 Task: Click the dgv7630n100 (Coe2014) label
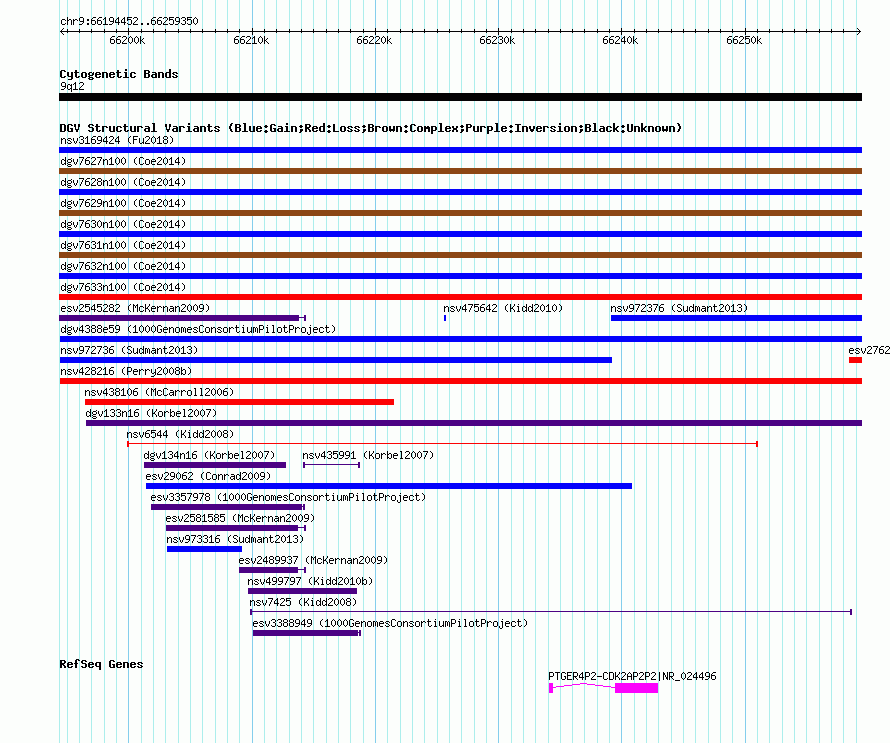[x=123, y=224]
